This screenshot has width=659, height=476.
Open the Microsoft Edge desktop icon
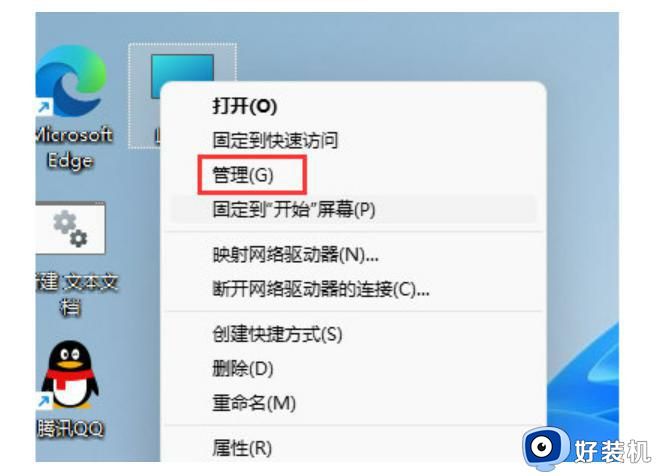(70, 81)
